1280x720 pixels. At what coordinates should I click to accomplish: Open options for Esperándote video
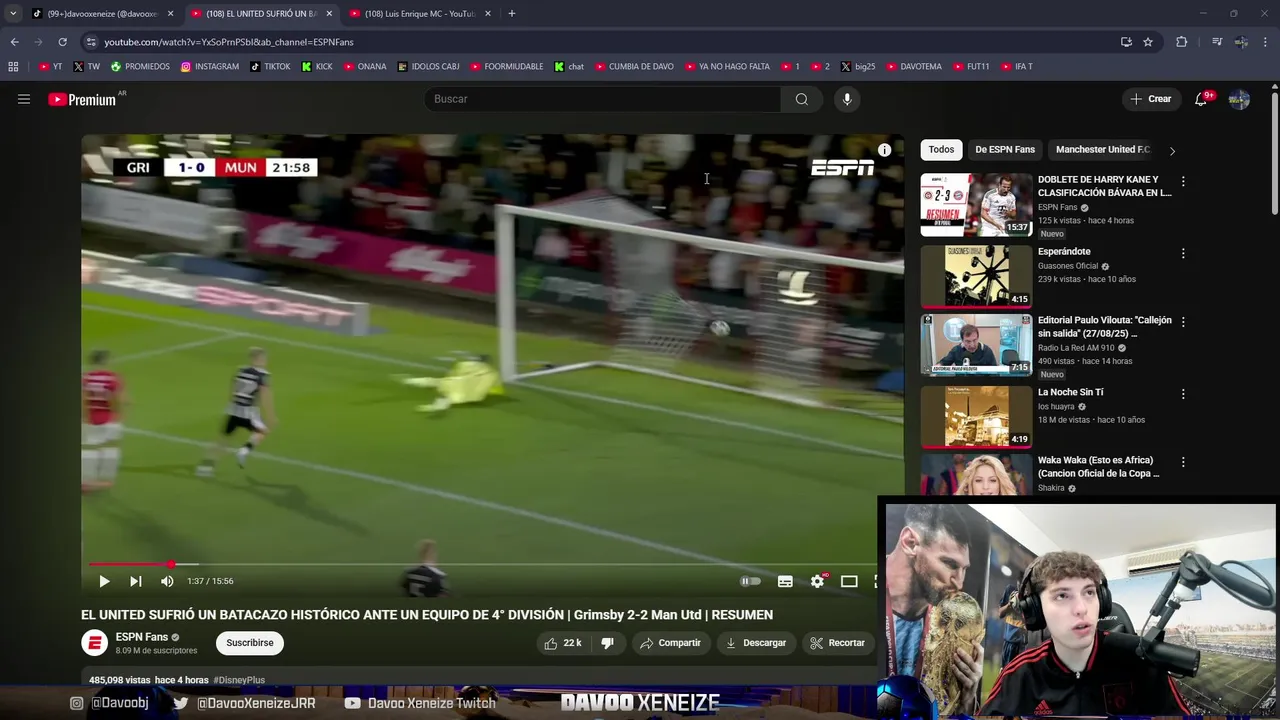[1183, 254]
